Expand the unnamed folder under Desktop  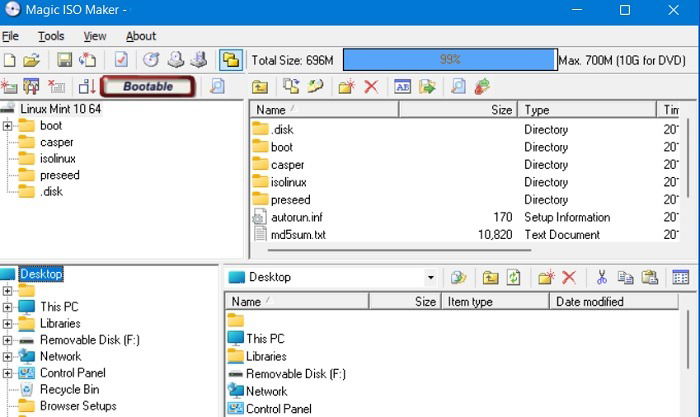[7, 291]
